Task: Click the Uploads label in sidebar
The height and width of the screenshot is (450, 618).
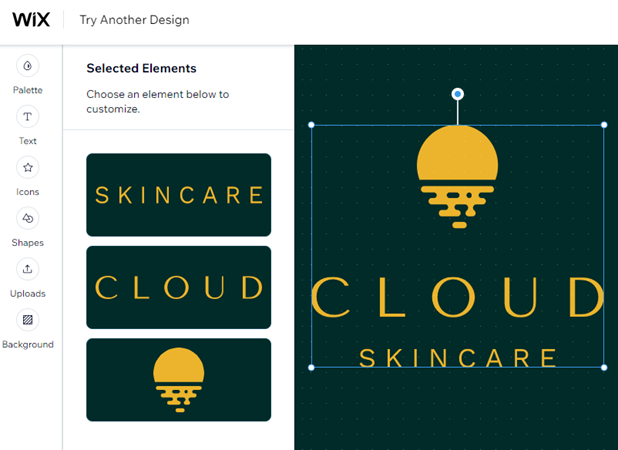Action: point(28,294)
